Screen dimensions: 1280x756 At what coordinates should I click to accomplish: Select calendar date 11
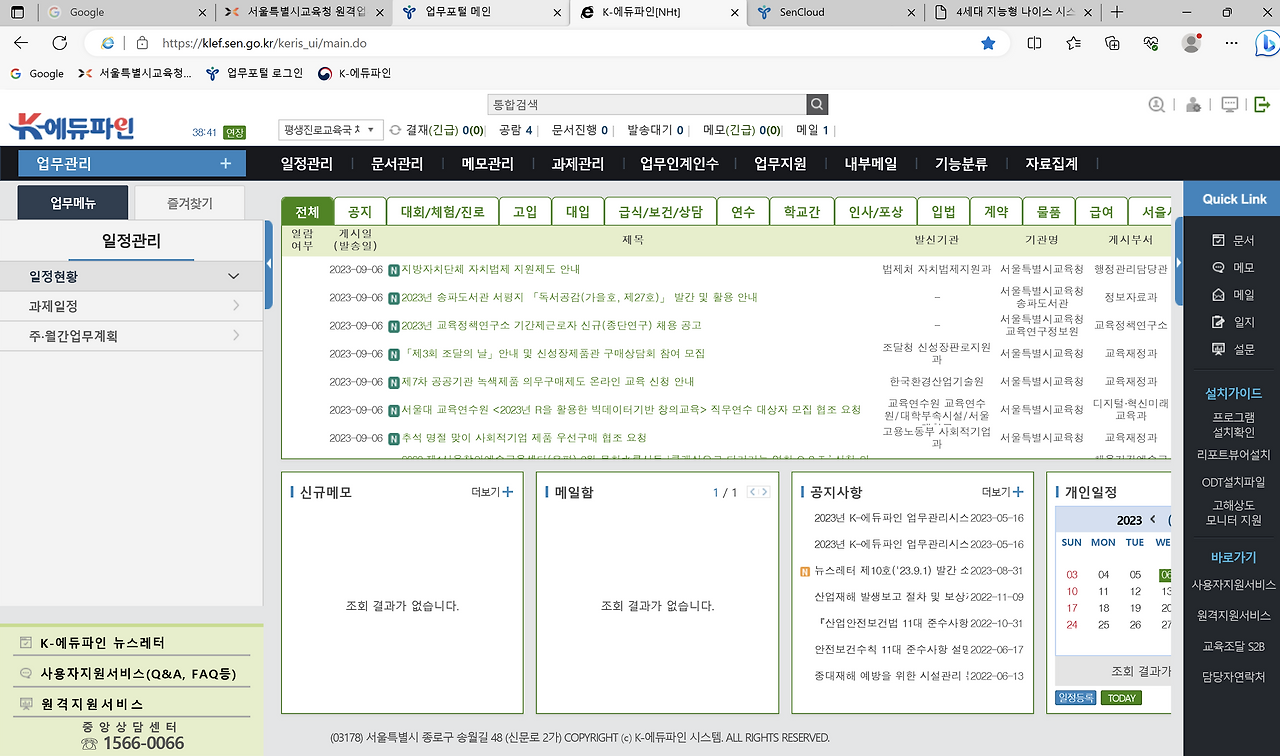1104,591
